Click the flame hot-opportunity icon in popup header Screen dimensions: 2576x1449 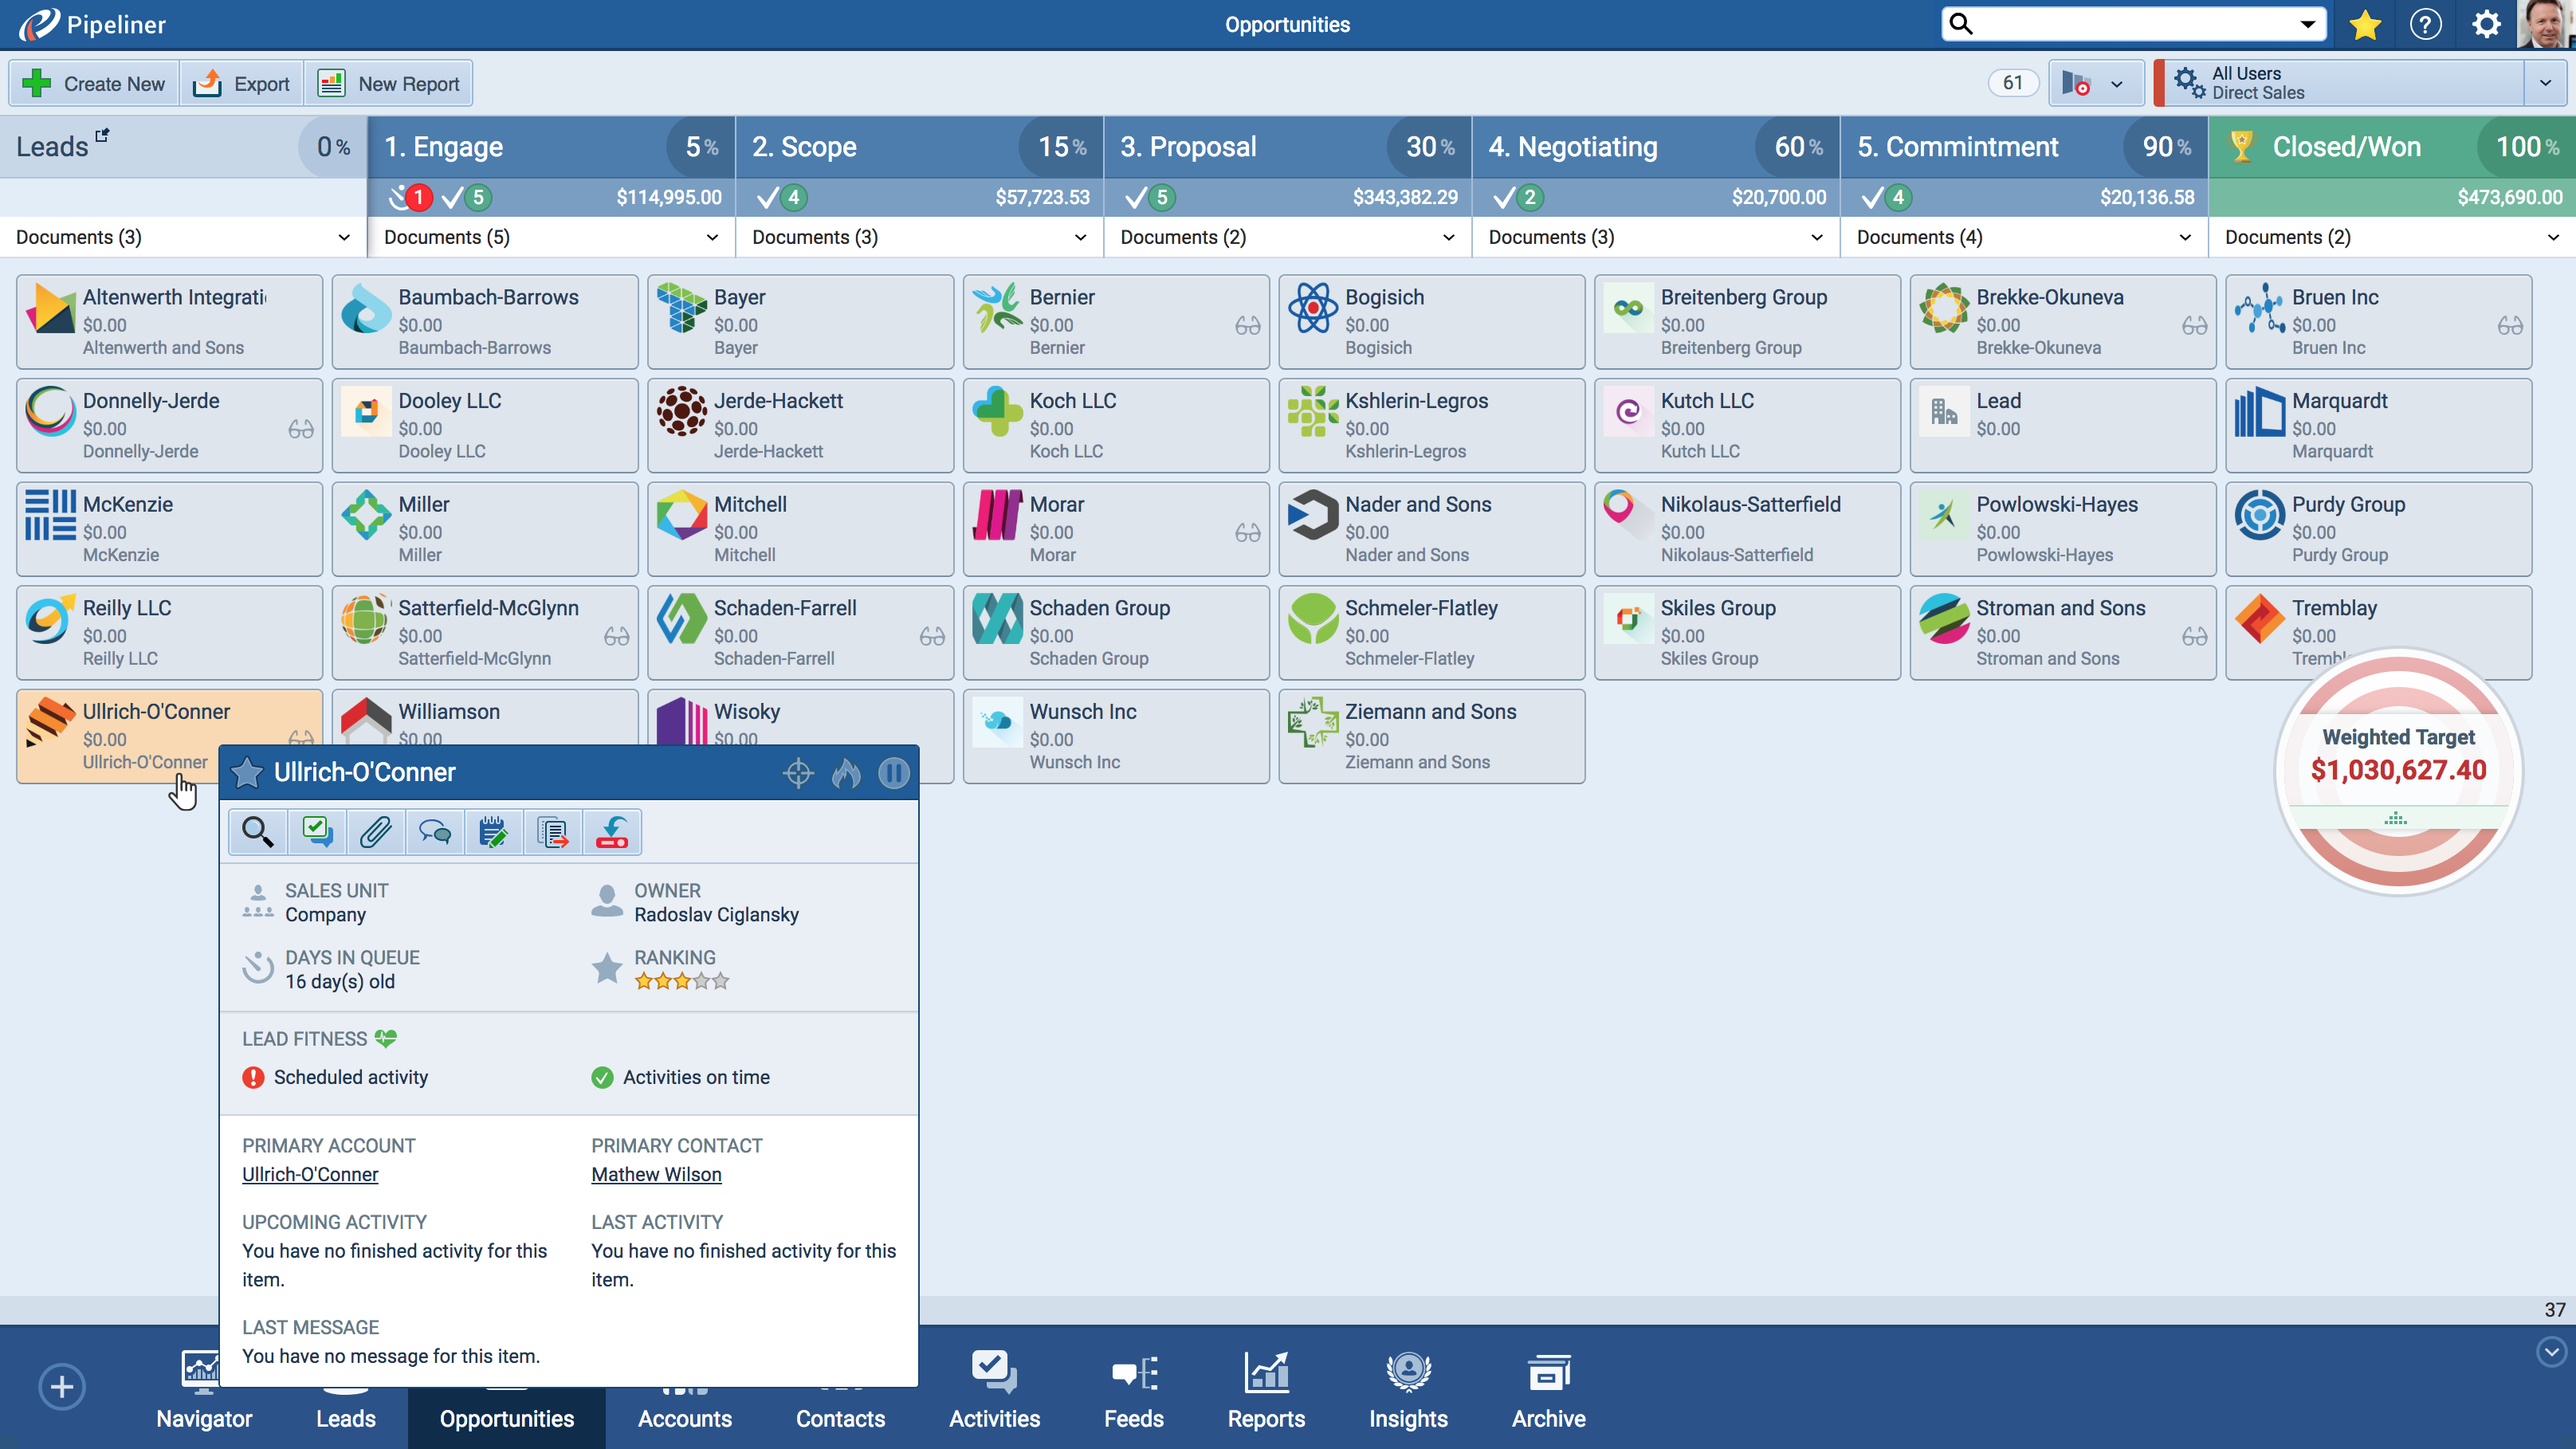(x=846, y=772)
